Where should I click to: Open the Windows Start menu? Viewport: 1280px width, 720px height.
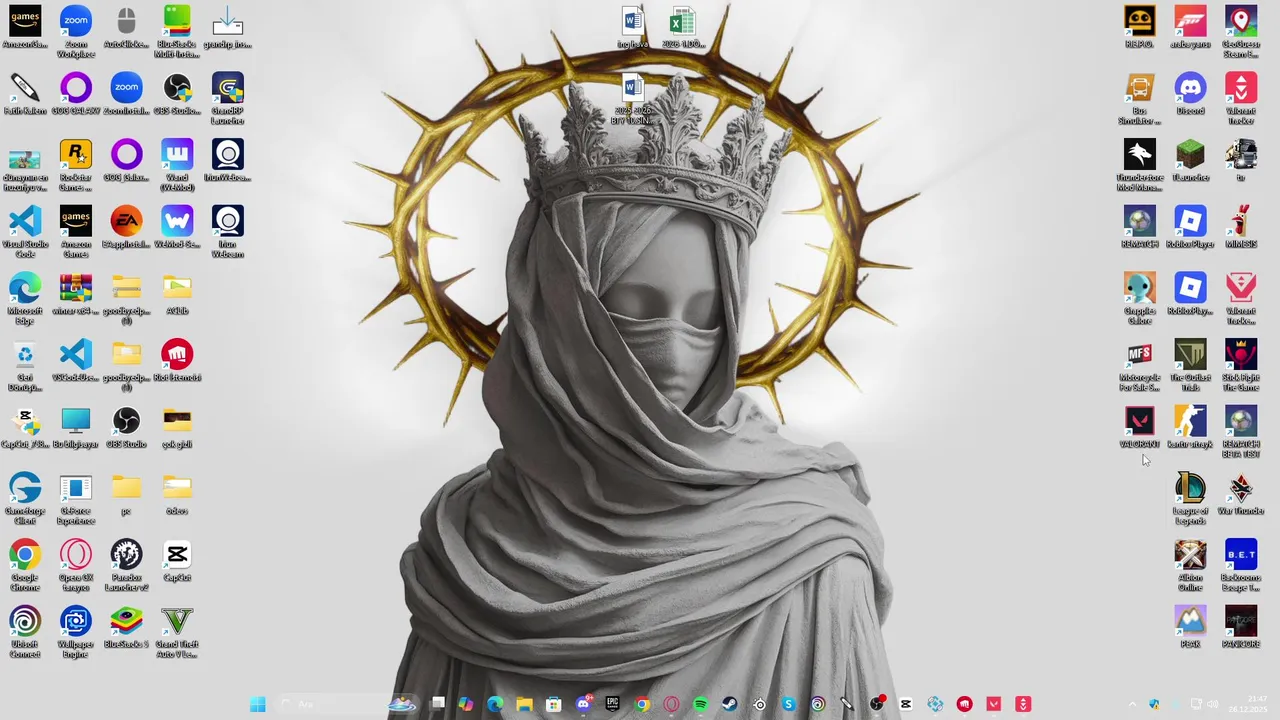(258, 704)
